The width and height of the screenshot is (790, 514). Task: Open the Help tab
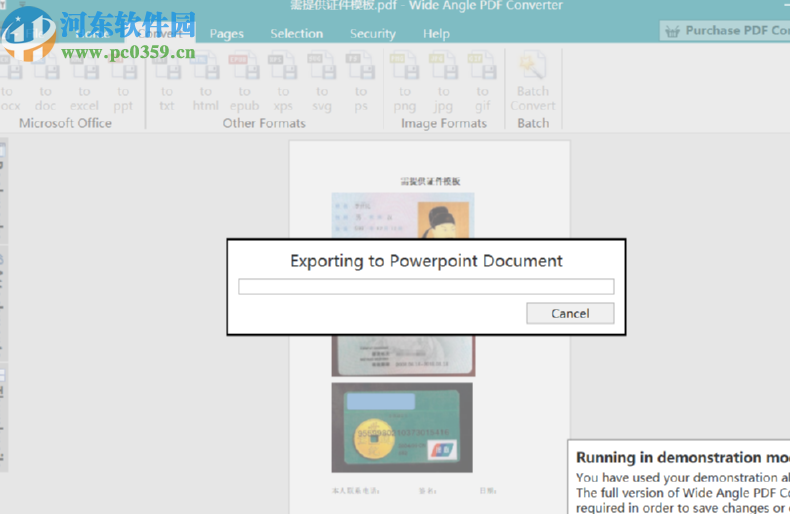(x=436, y=34)
